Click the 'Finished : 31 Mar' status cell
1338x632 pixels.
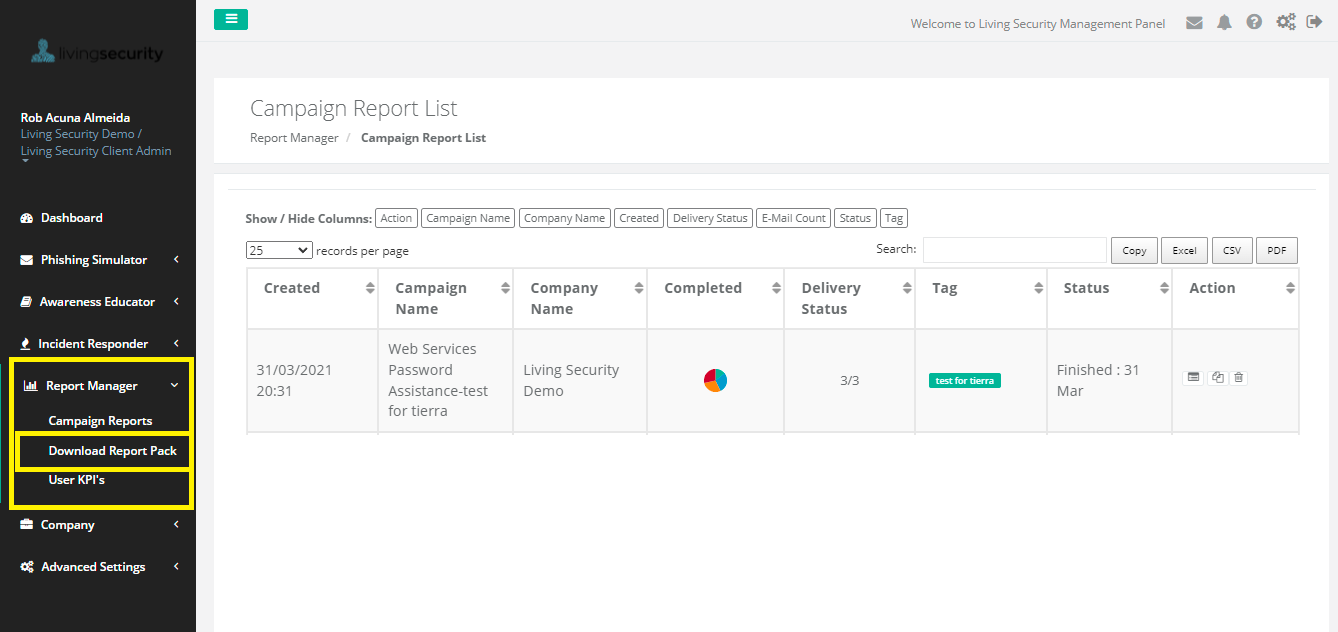click(1110, 380)
